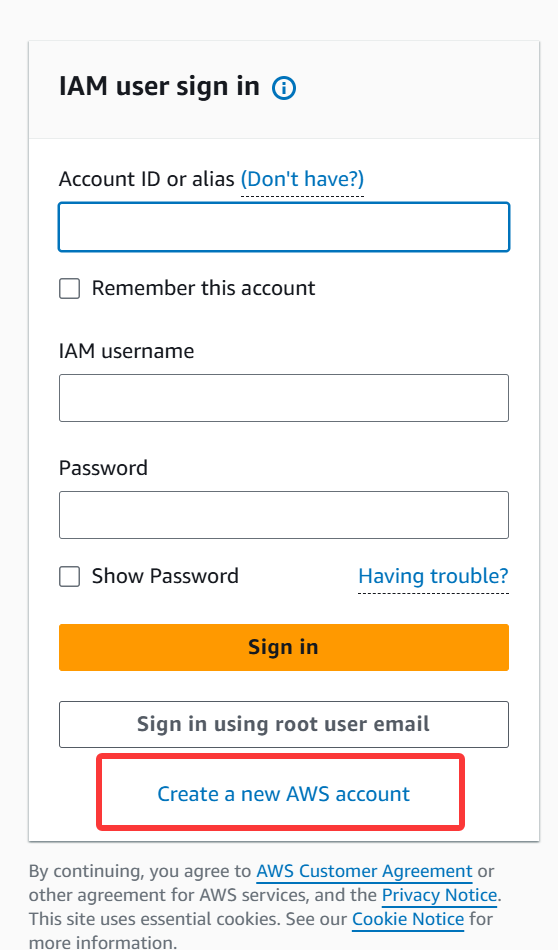This screenshot has height=950, width=558.
Task: Open the AWS Customer Agreement link
Action: [x=364, y=871]
